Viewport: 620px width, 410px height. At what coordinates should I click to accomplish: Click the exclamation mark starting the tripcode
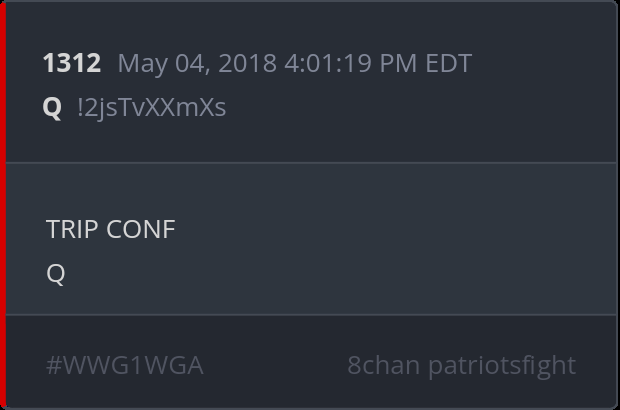80,107
